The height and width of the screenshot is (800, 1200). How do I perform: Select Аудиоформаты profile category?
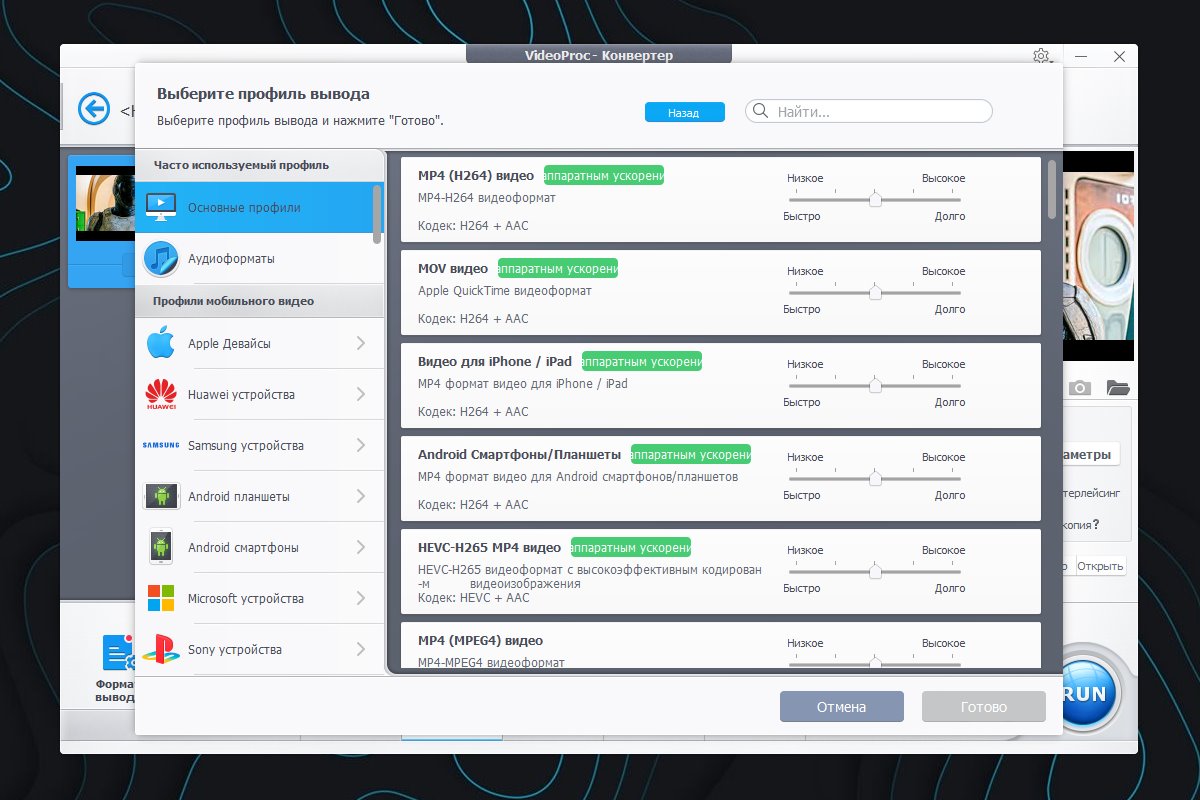tap(231, 259)
